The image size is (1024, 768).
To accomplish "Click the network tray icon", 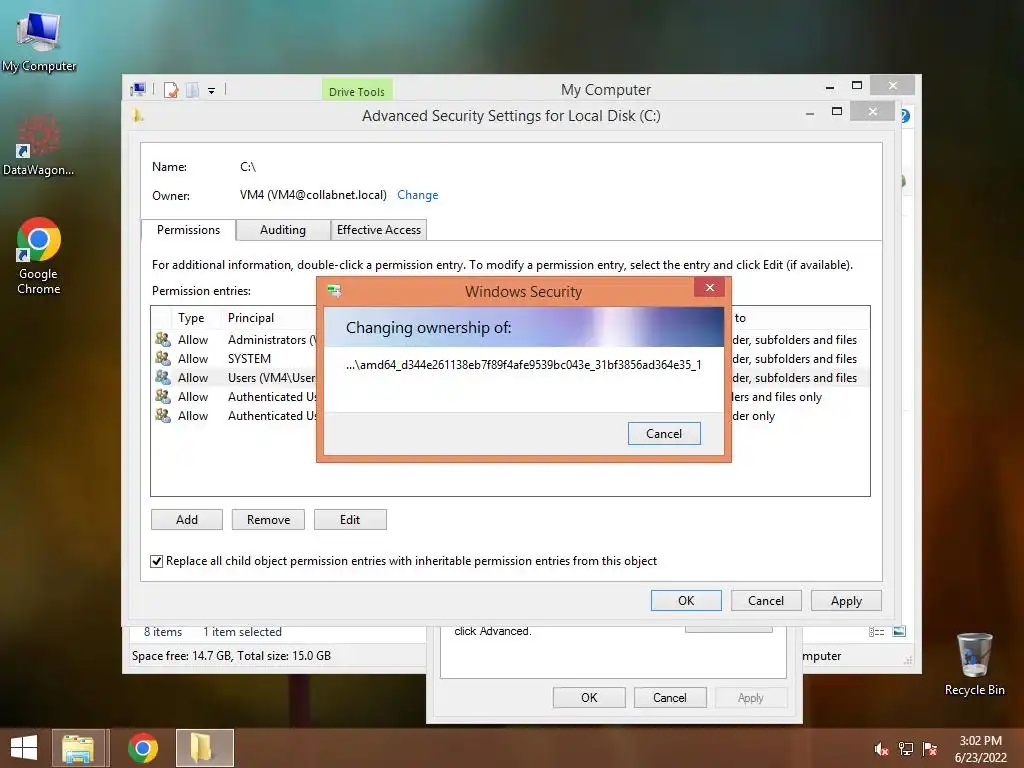I will (x=905, y=749).
